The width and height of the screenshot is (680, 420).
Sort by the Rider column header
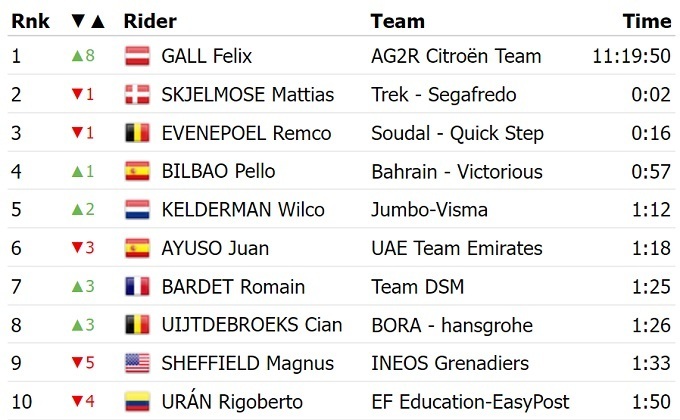[x=150, y=21]
